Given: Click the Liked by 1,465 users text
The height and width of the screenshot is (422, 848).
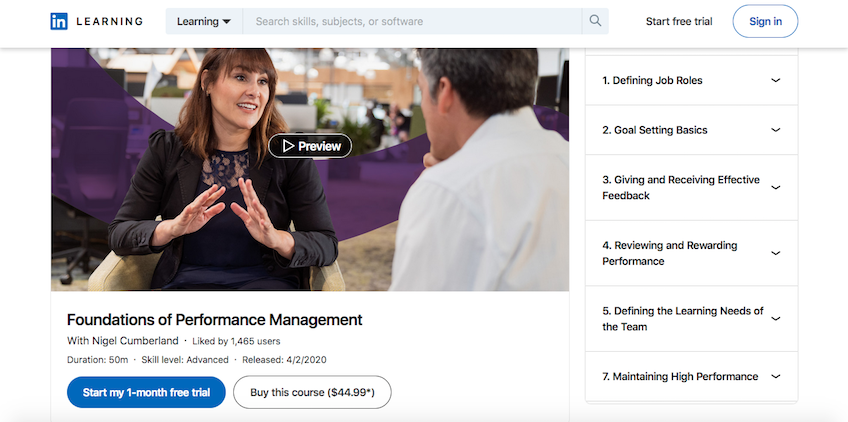Looking at the screenshot, I should point(236,341).
